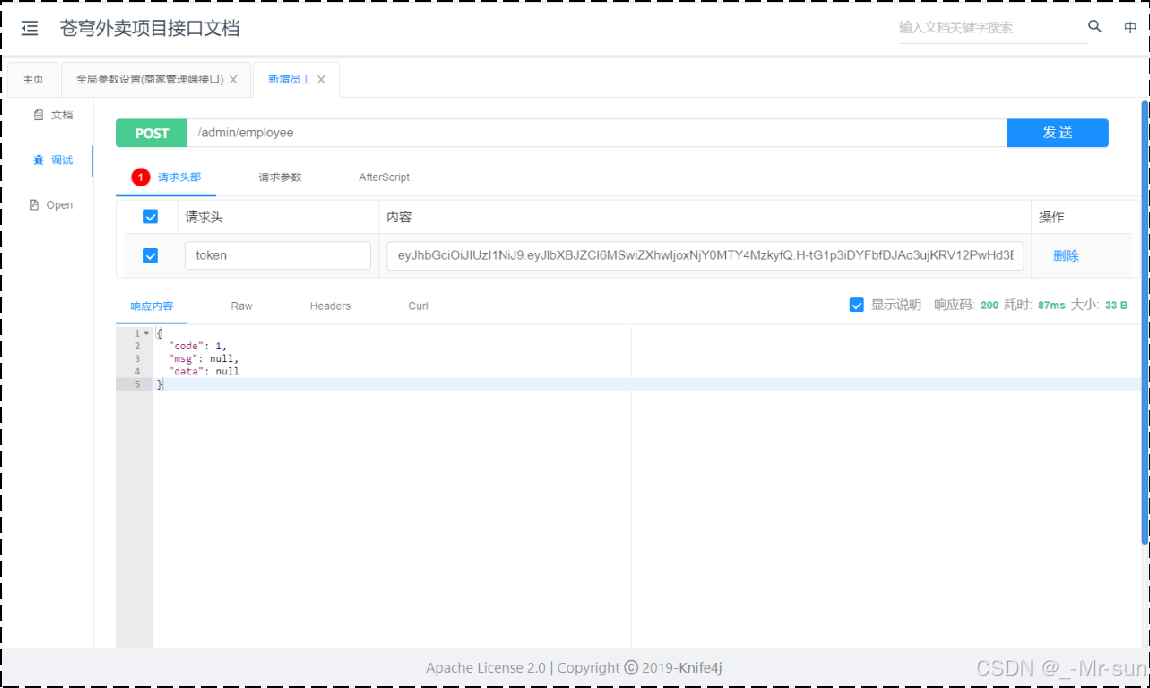Click 删除 for the token row
This screenshot has height=688, width=1150.
[x=1066, y=255]
